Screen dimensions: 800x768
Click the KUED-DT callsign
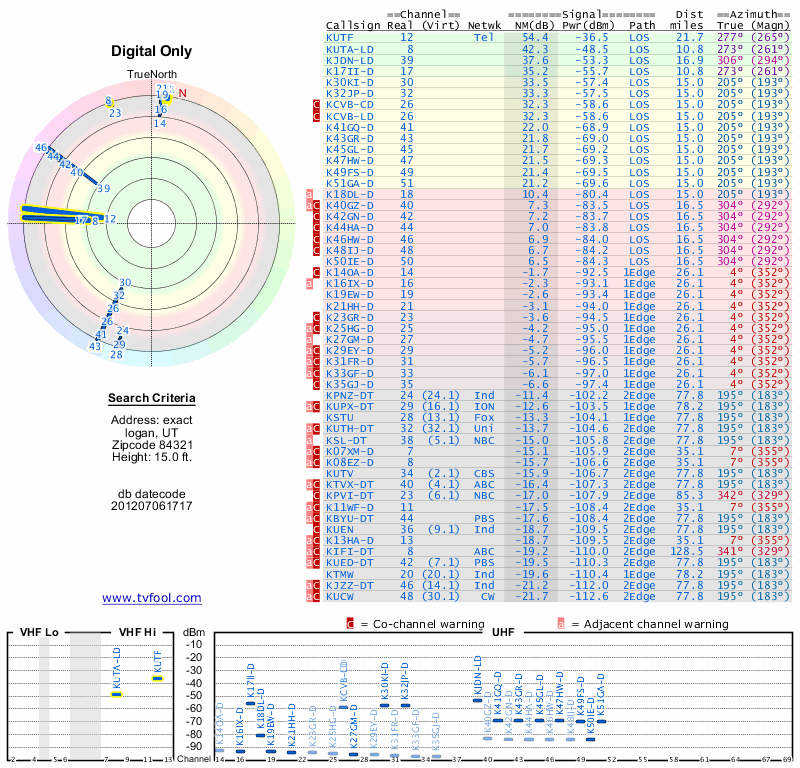point(350,563)
